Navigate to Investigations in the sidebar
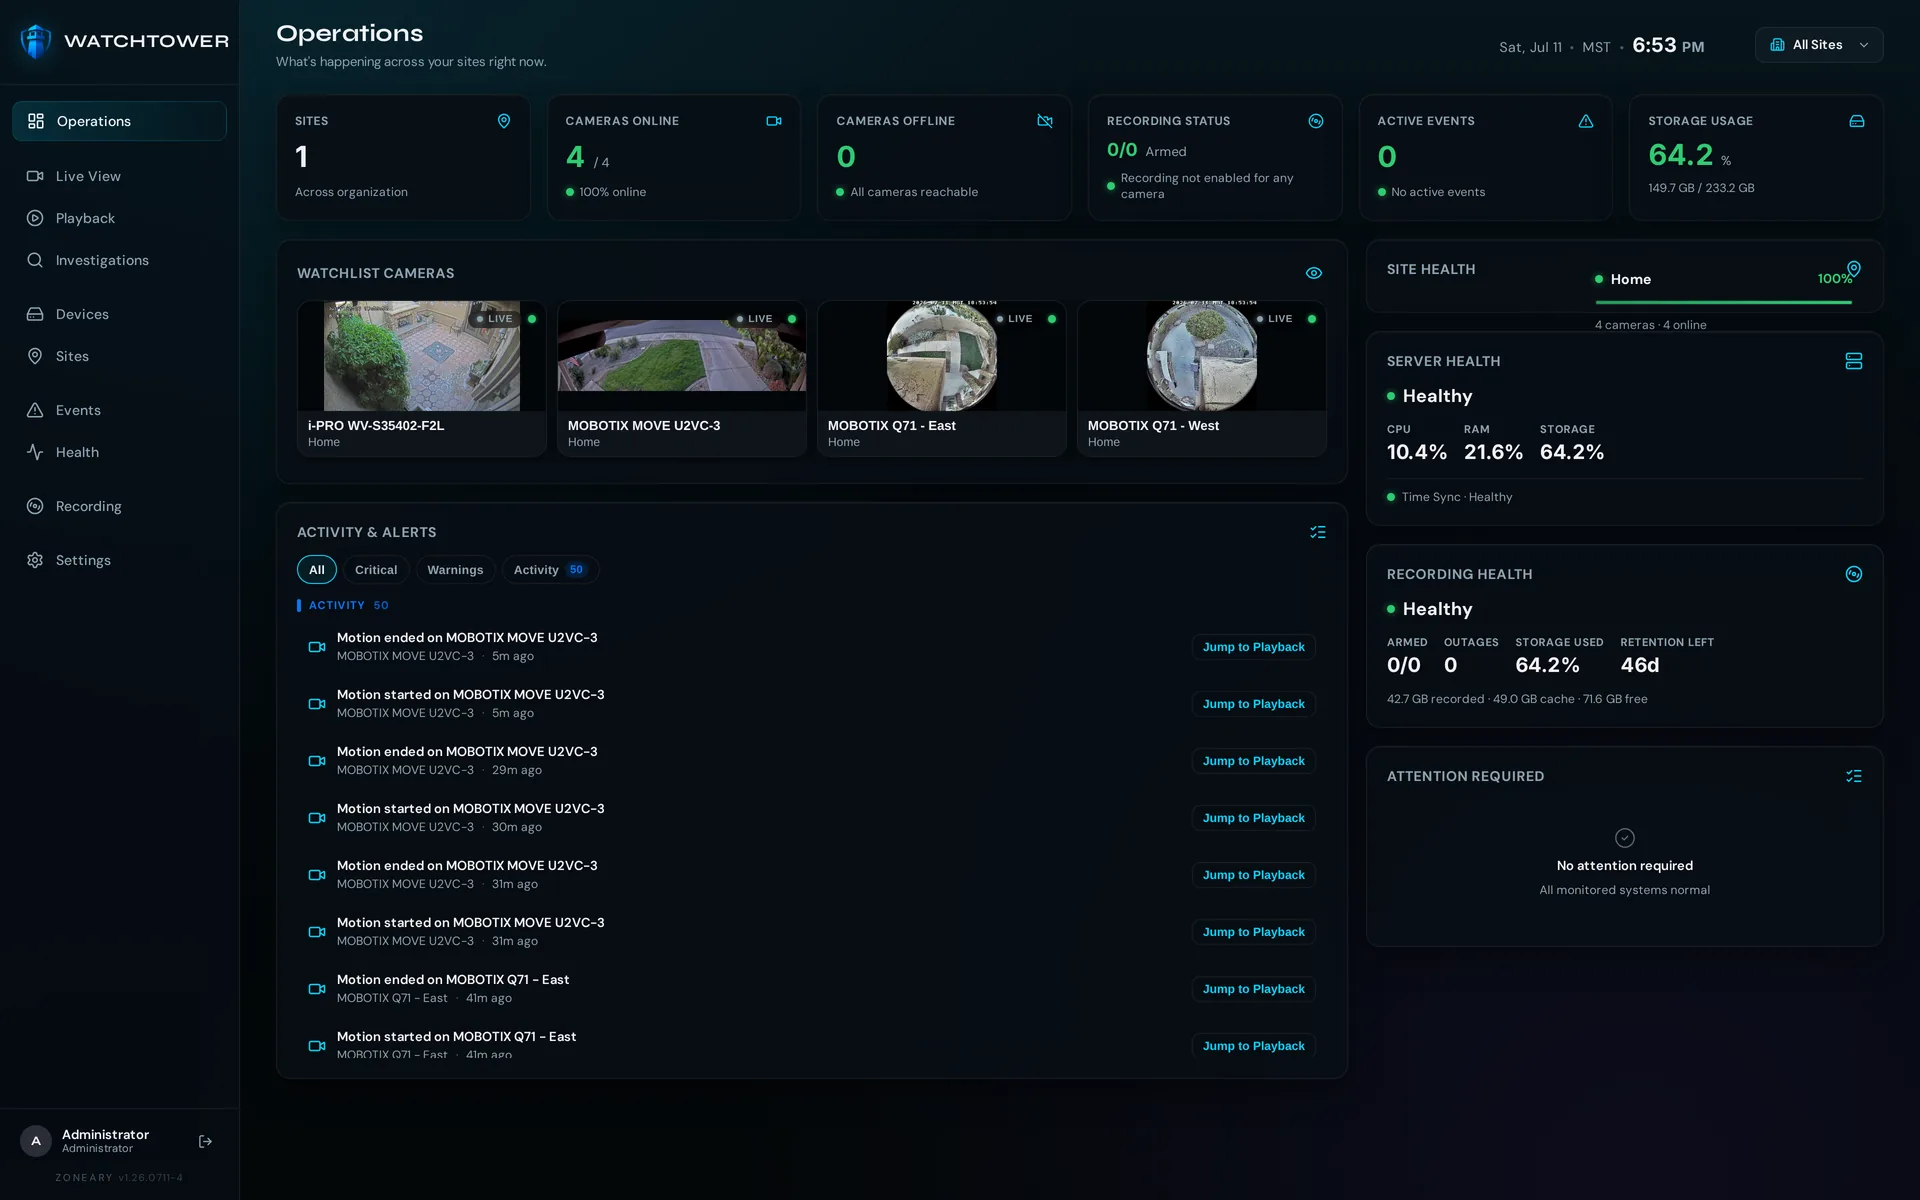The width and height of the screenshot is (1920, 1200). [x=120, y=260]
